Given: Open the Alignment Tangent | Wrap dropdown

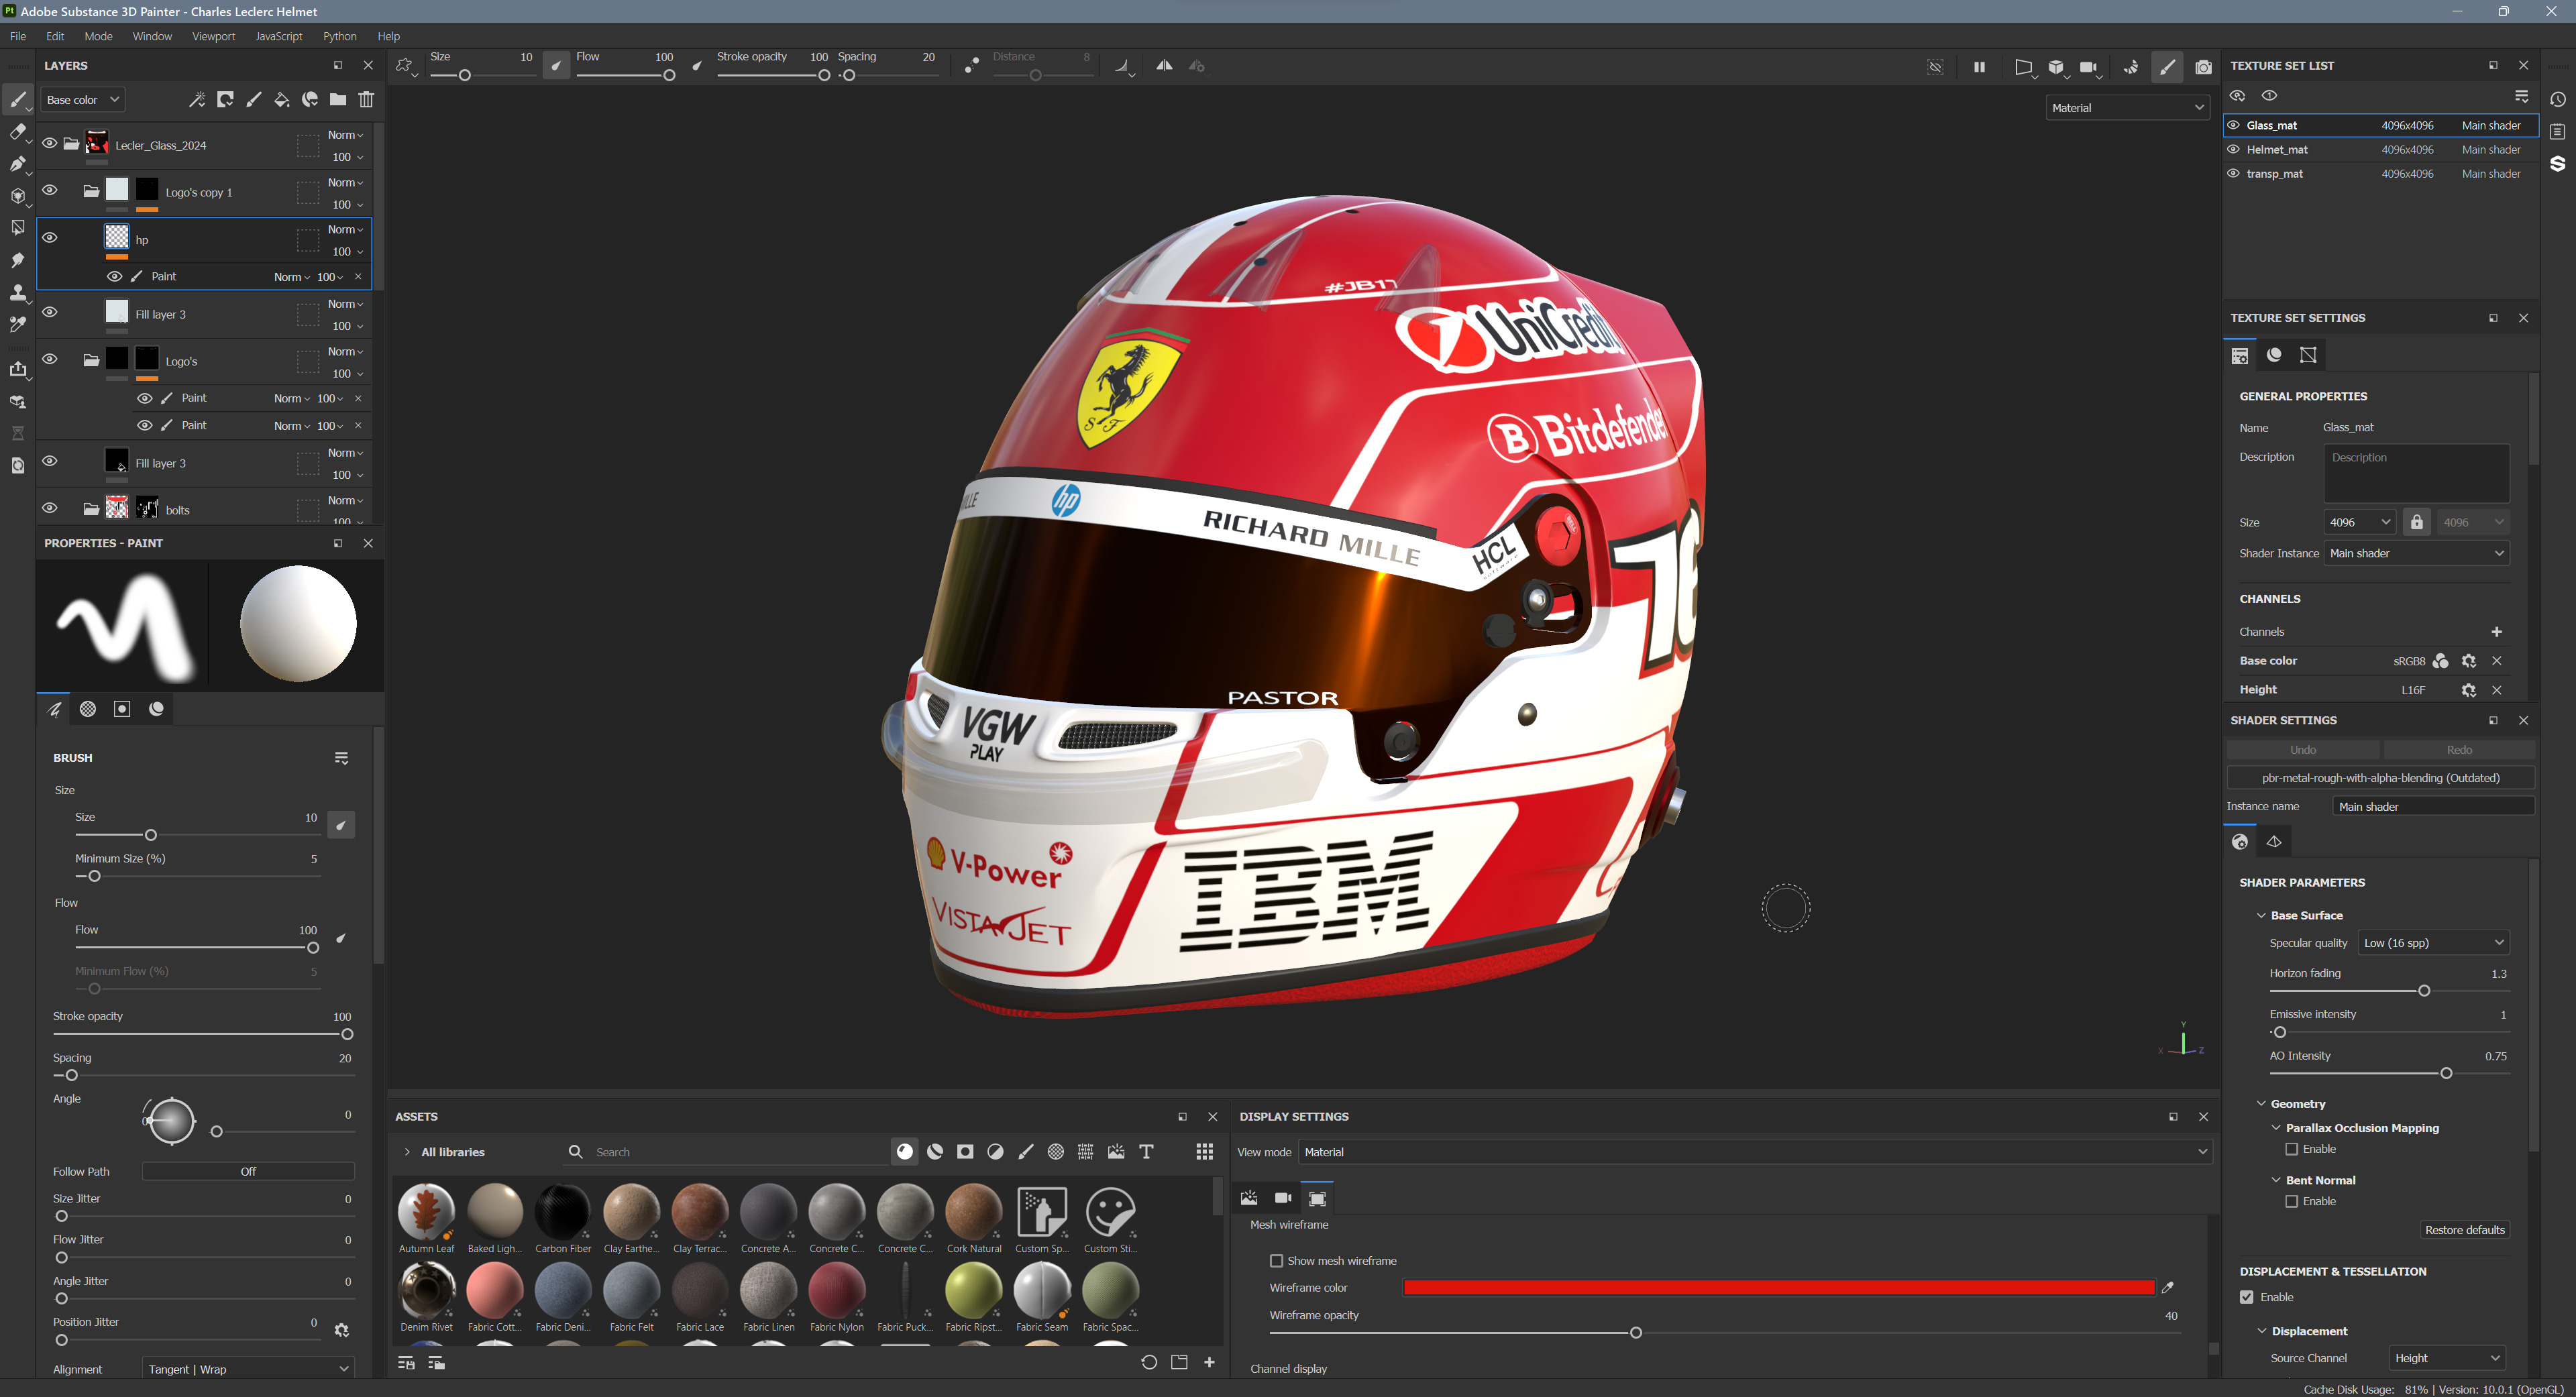Looking at the screenshot, I should click(248, 1368).
